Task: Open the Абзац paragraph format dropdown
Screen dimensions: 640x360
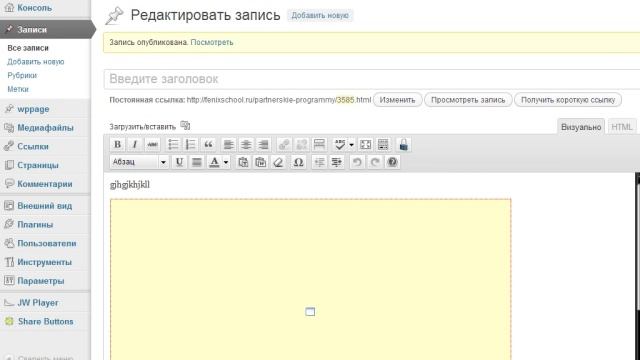Action: pyautogui.click(x=139, y=162)
